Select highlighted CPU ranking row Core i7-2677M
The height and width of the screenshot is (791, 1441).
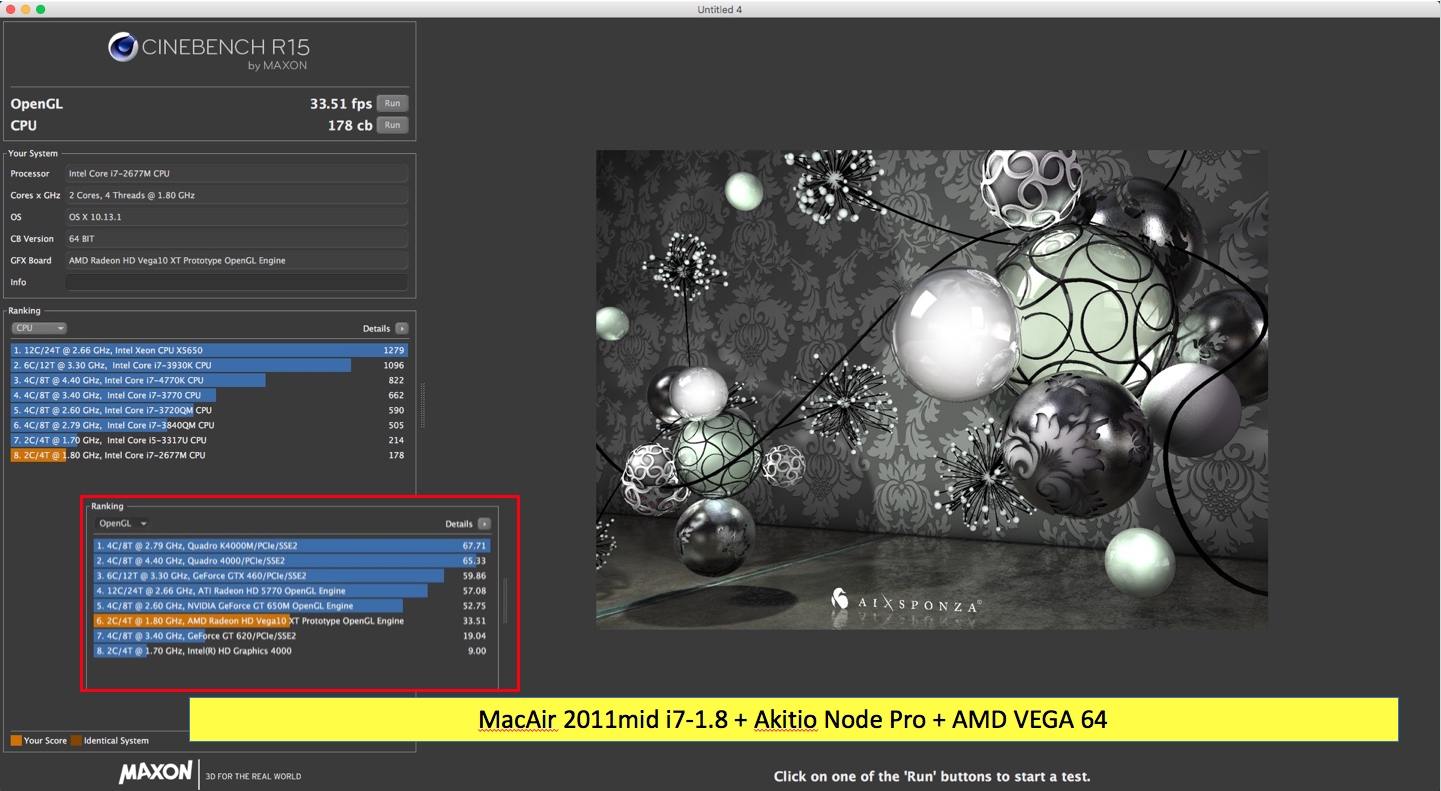point(209,455)
